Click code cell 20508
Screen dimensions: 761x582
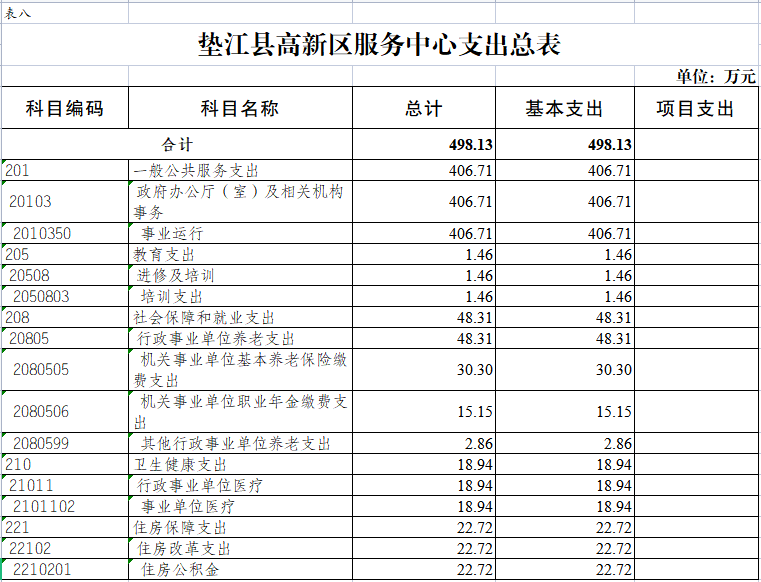pos(65,275)
